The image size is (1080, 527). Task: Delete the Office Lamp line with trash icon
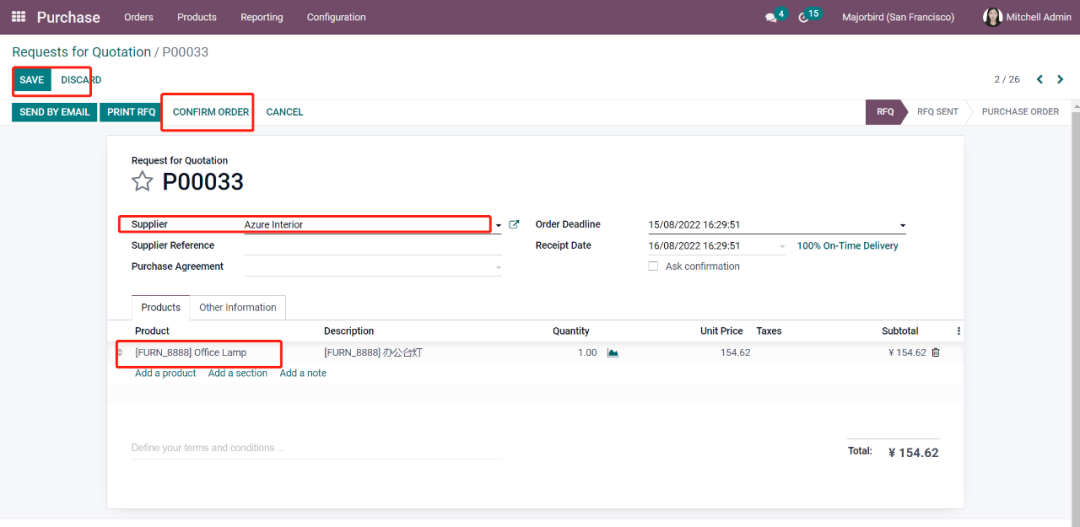pos(936,353)
